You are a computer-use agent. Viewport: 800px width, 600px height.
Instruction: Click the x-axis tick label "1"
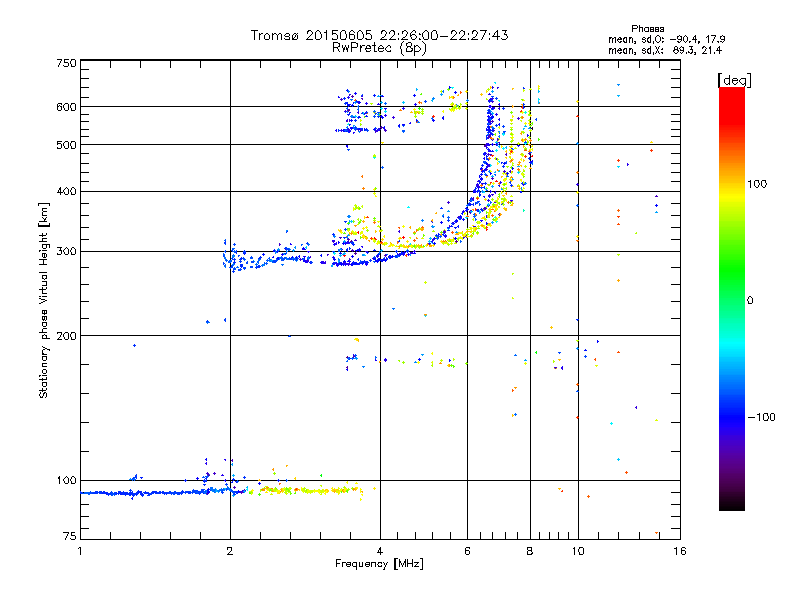[80, 551]
